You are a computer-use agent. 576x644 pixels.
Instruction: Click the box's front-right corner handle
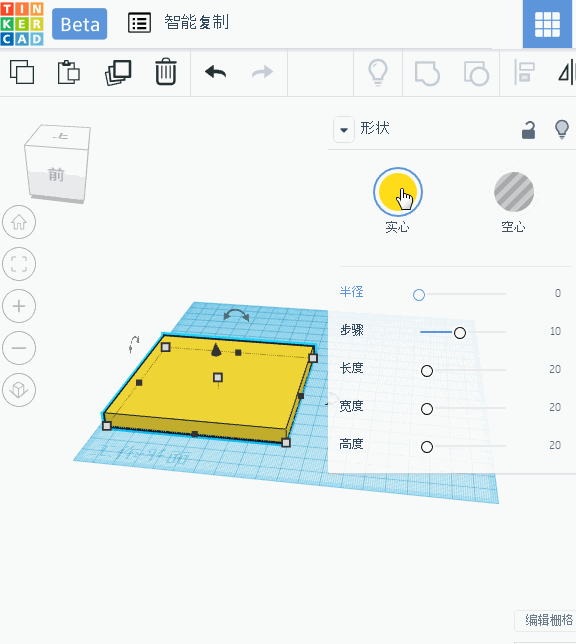(x=286, y=442)
